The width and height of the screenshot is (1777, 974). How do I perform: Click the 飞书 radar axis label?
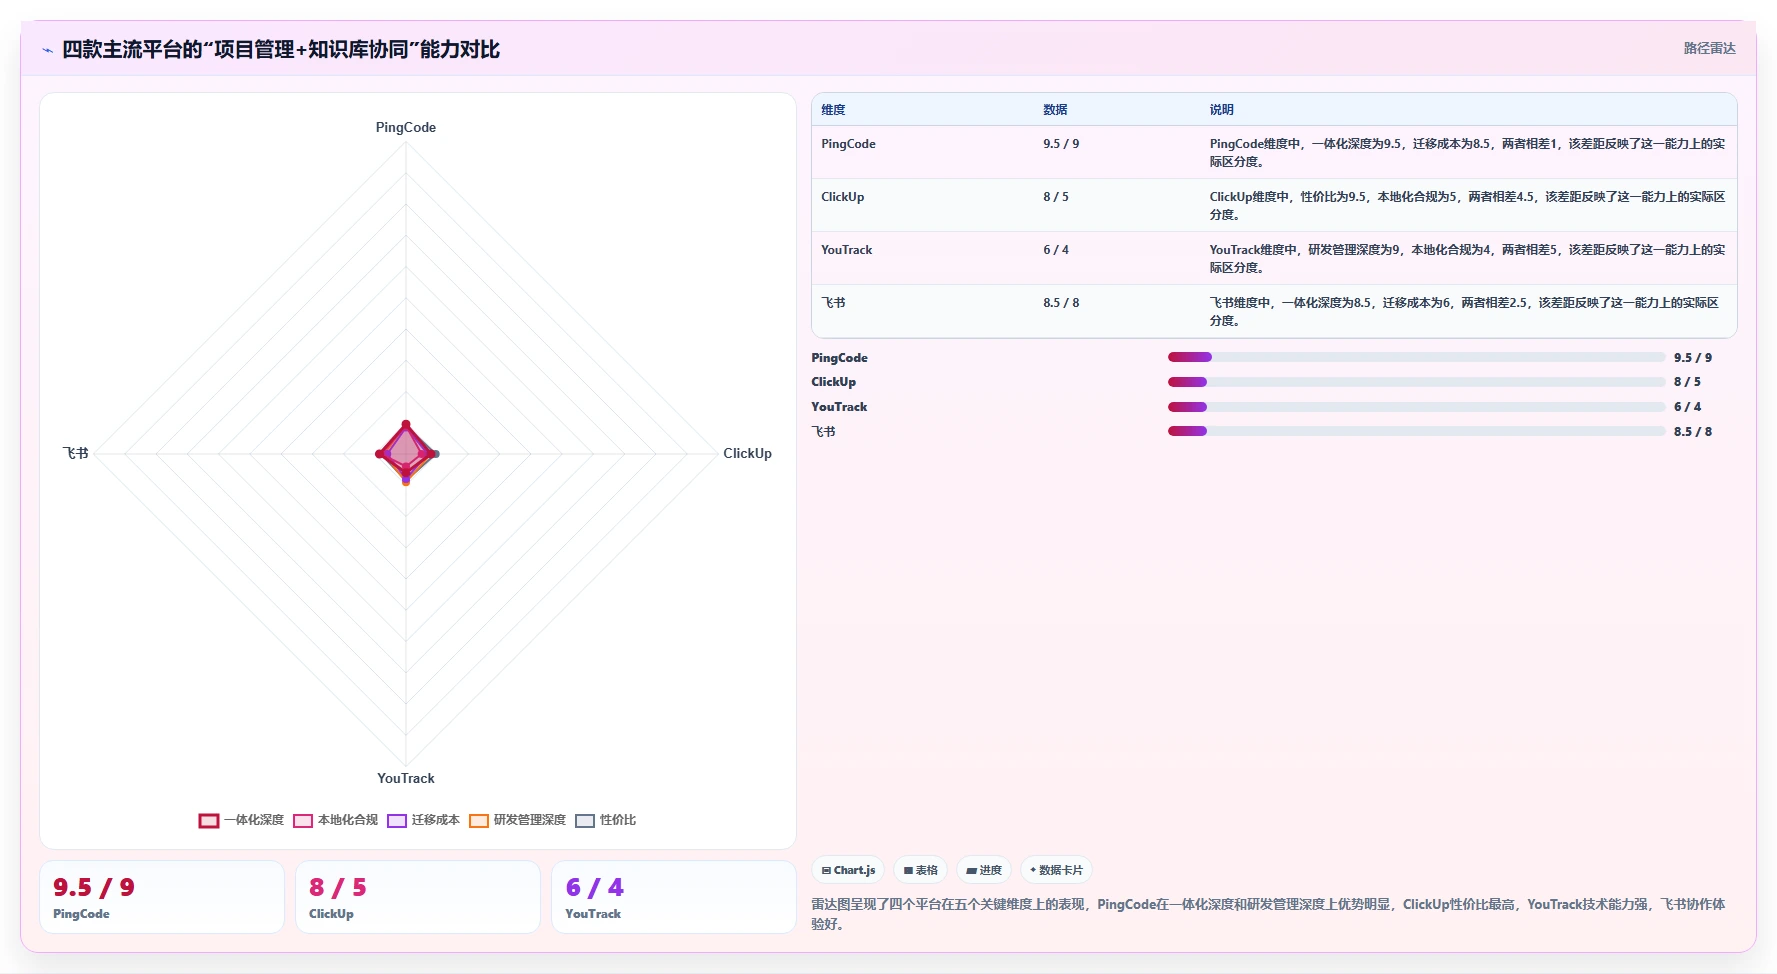click(76, 454)
